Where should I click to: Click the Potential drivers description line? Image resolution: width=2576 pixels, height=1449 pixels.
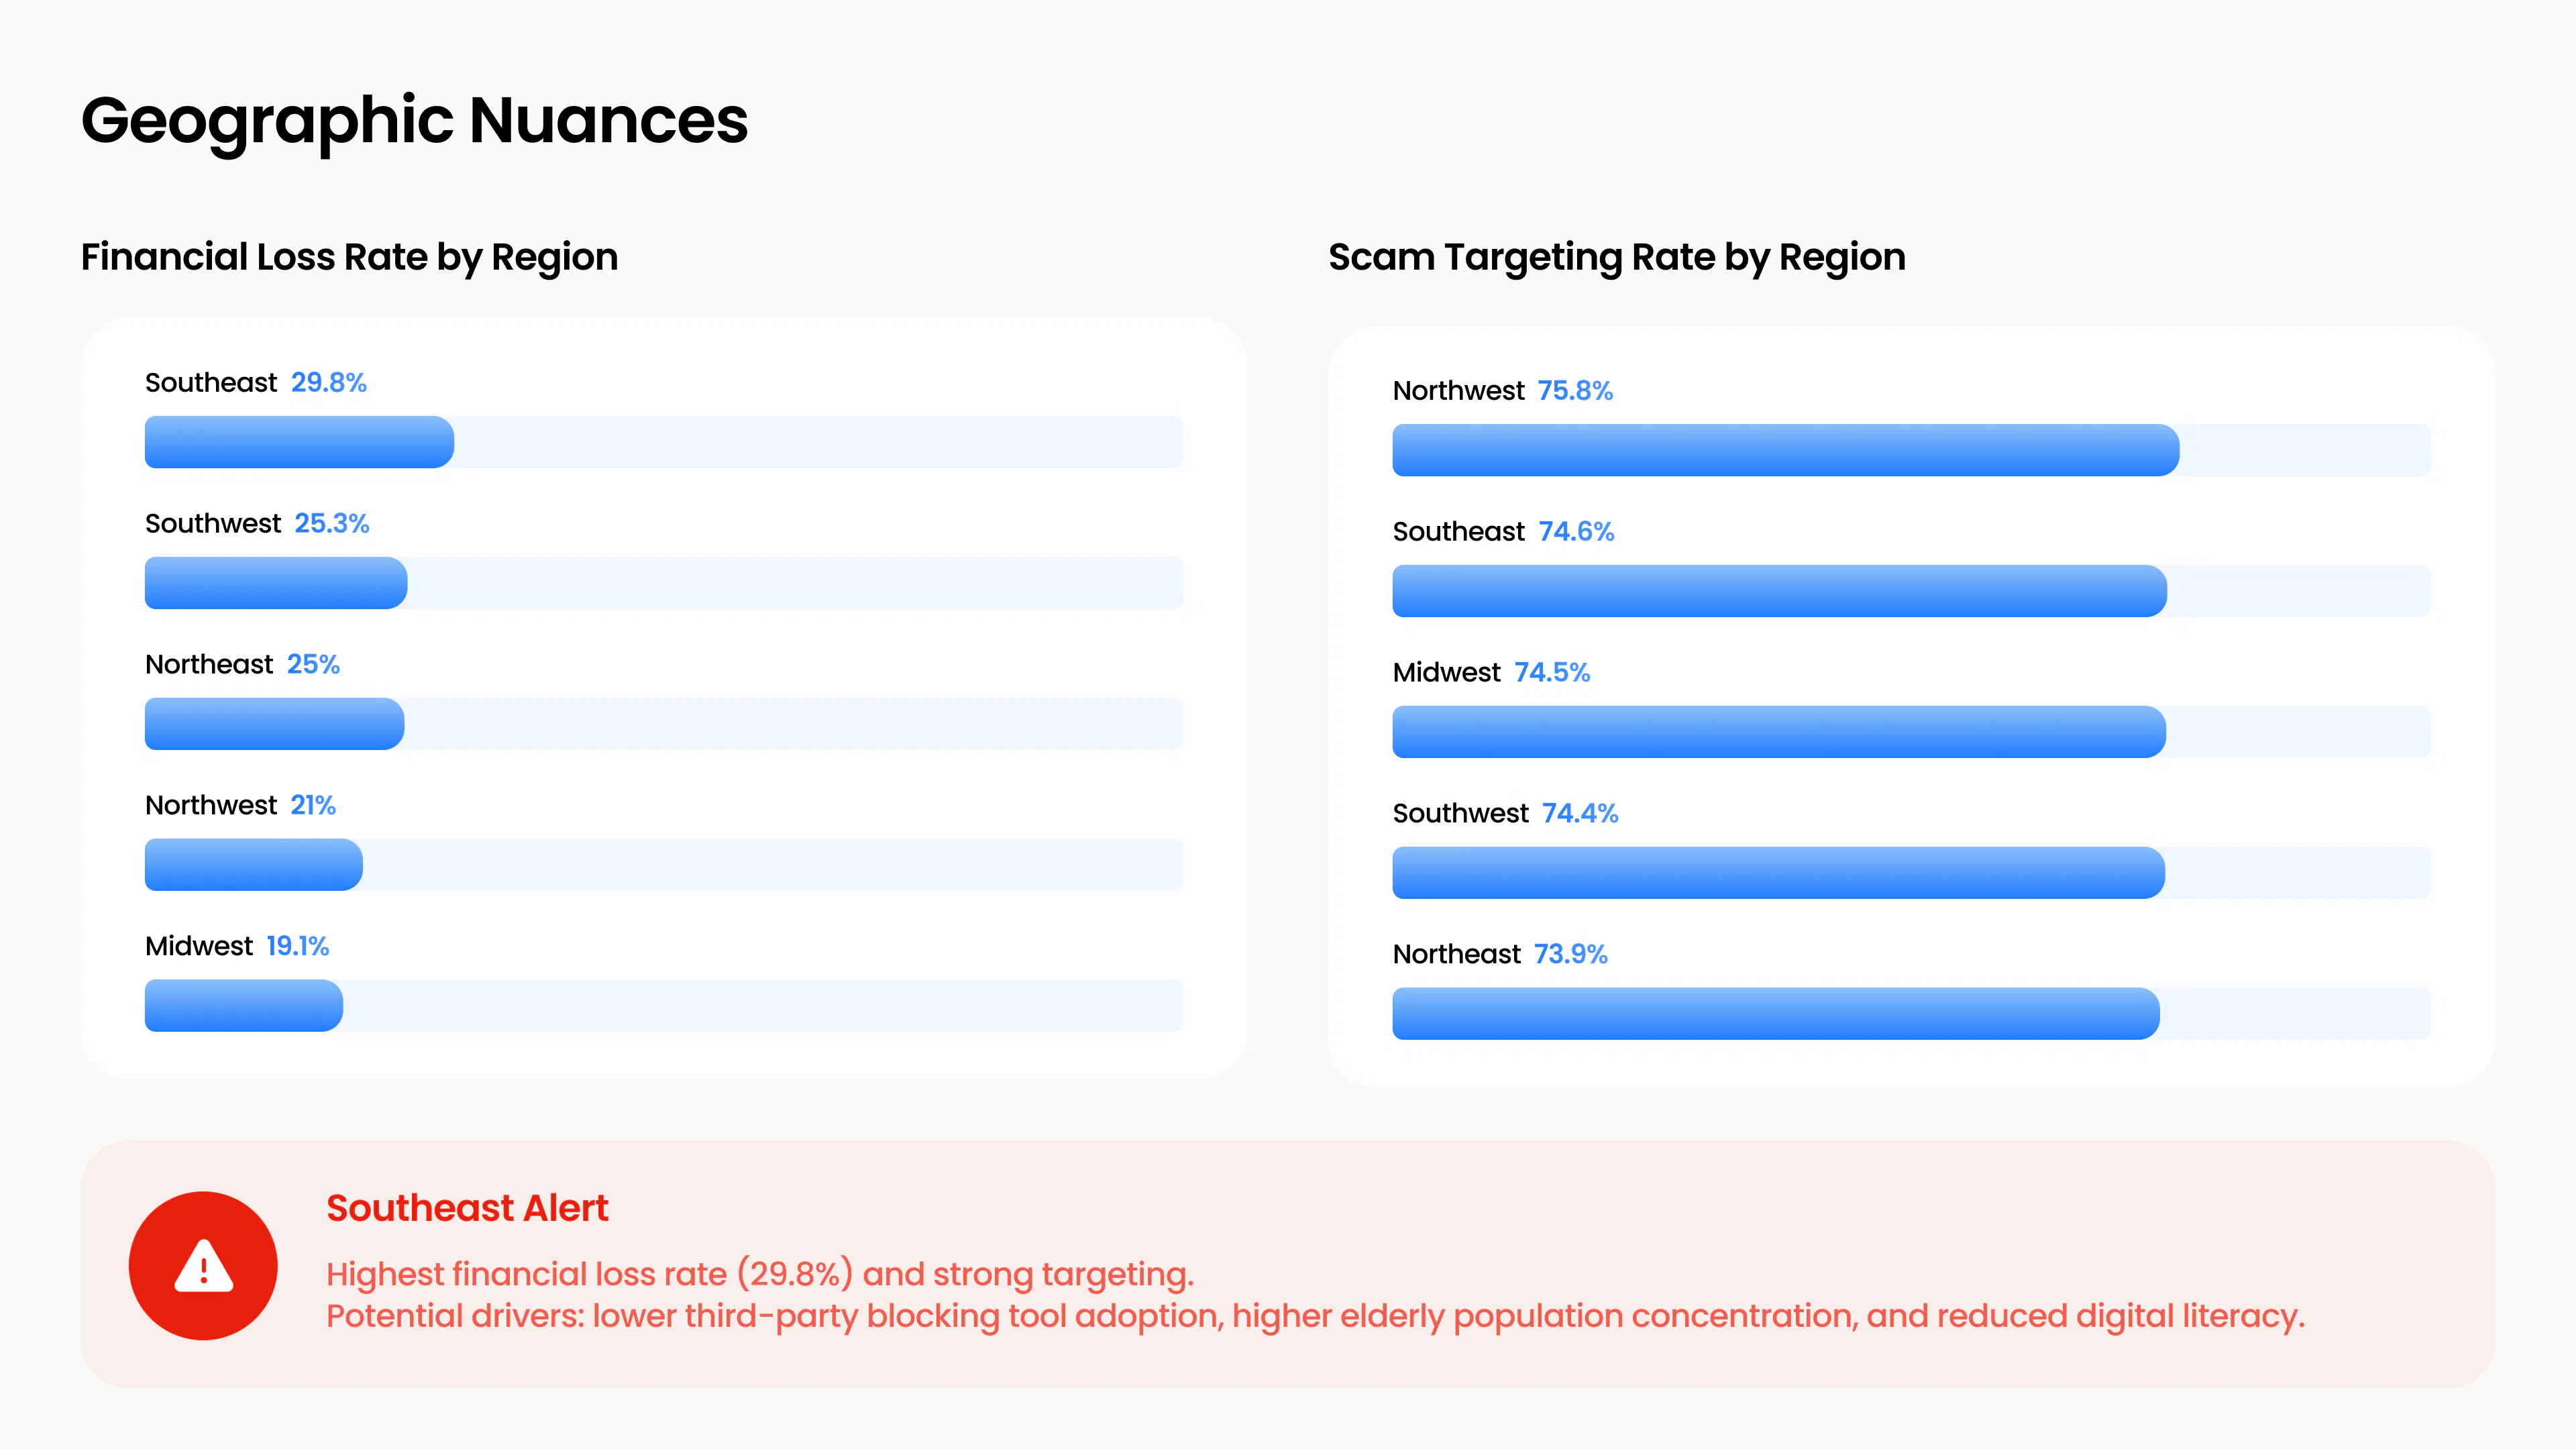click(1314, 1316)
